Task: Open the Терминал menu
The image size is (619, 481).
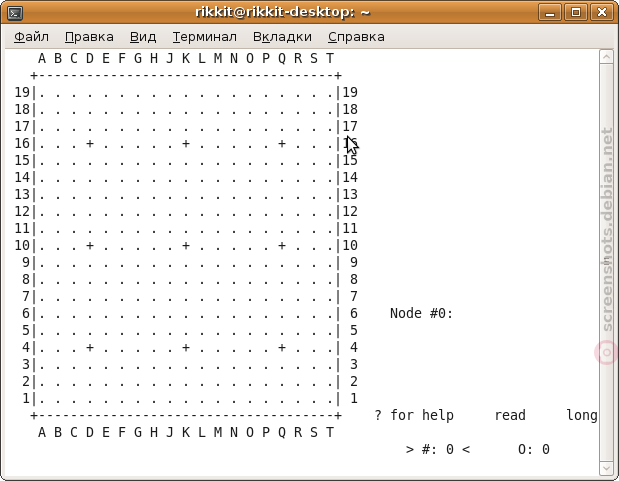Action: click(x=204, y=37)
